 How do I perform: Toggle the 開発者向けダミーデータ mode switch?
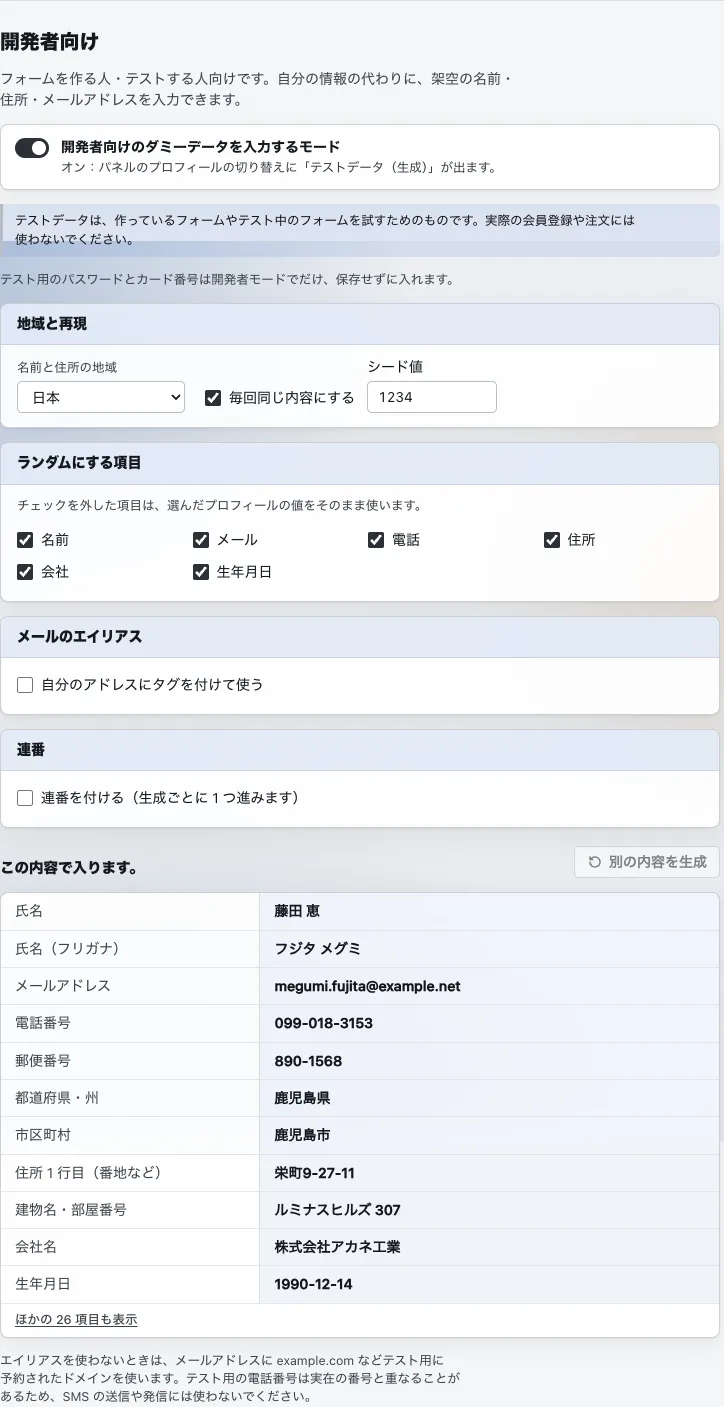[x=32, y=148]
